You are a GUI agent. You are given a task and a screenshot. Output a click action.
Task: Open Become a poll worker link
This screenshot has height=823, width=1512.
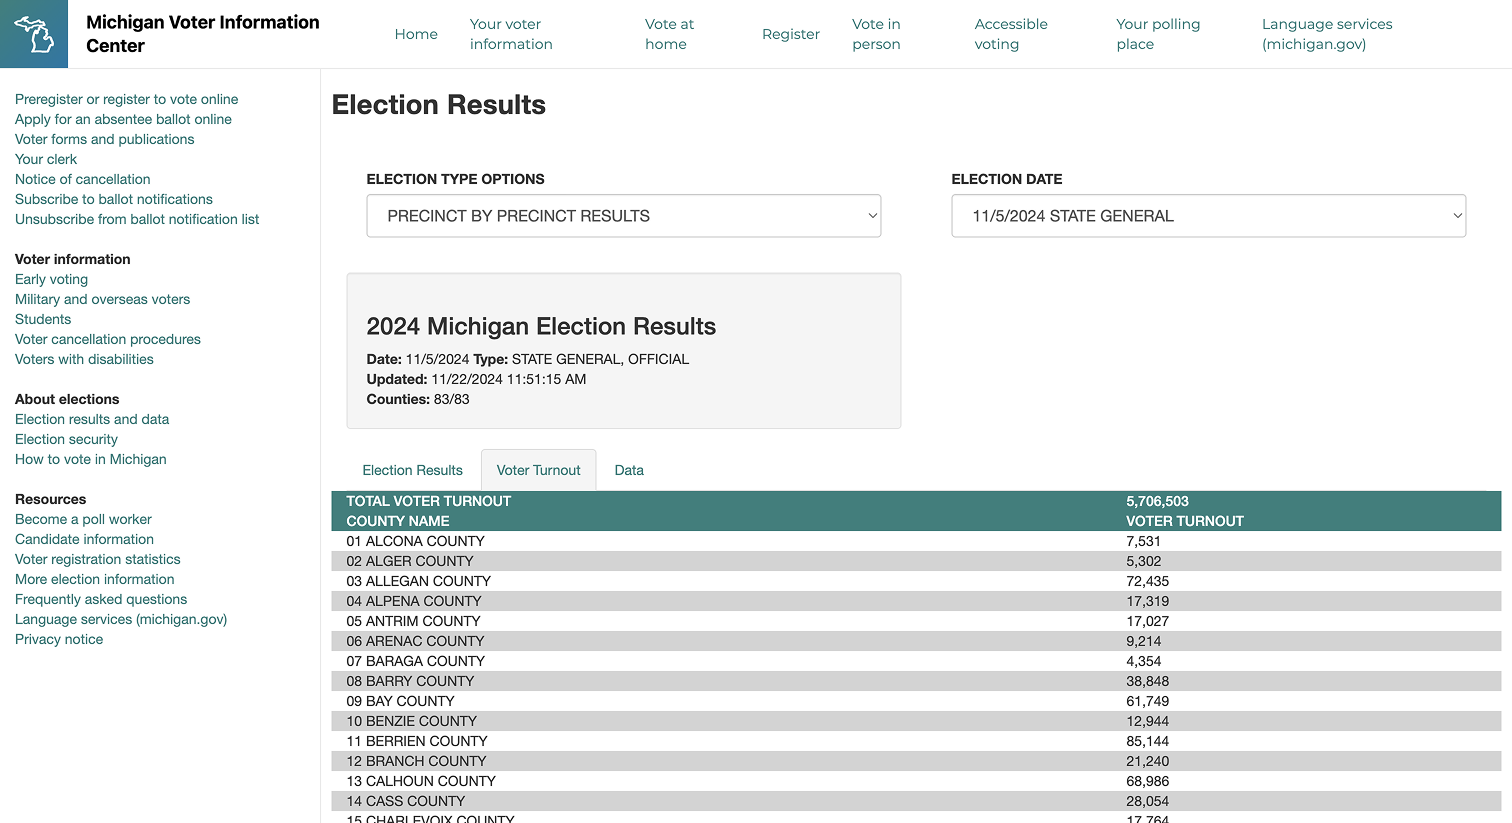83,519
